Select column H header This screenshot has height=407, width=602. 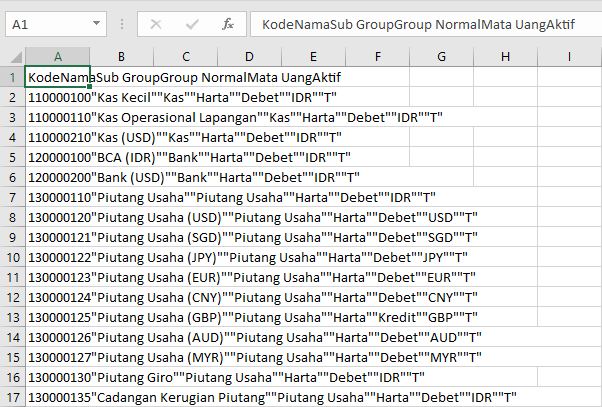(x=504, y=56)
